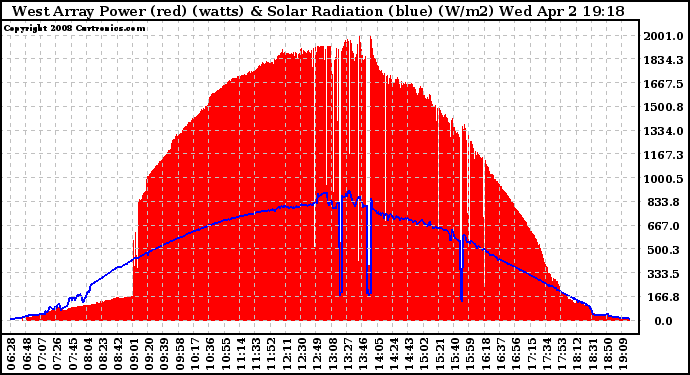Click the 12:49 time label
The image size is (690, 375).
316,354
